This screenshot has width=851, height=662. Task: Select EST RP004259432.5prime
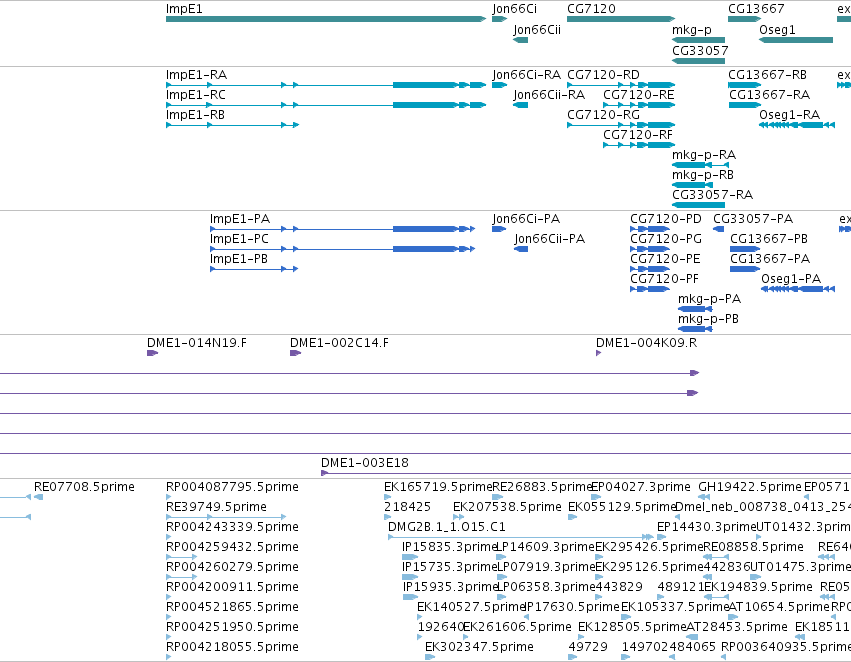[232, 548]
